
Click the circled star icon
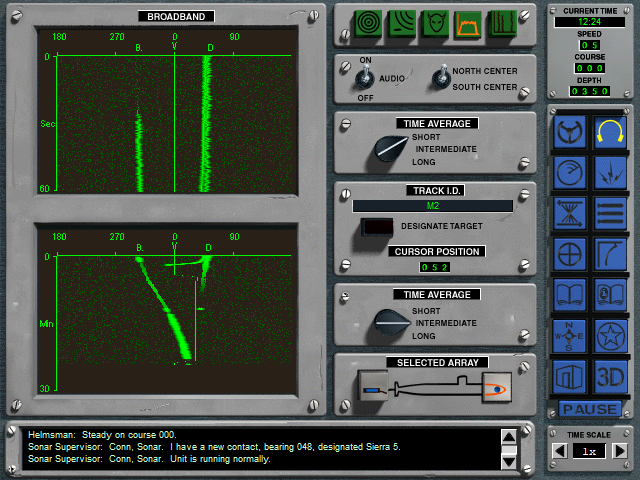(611, 336)
